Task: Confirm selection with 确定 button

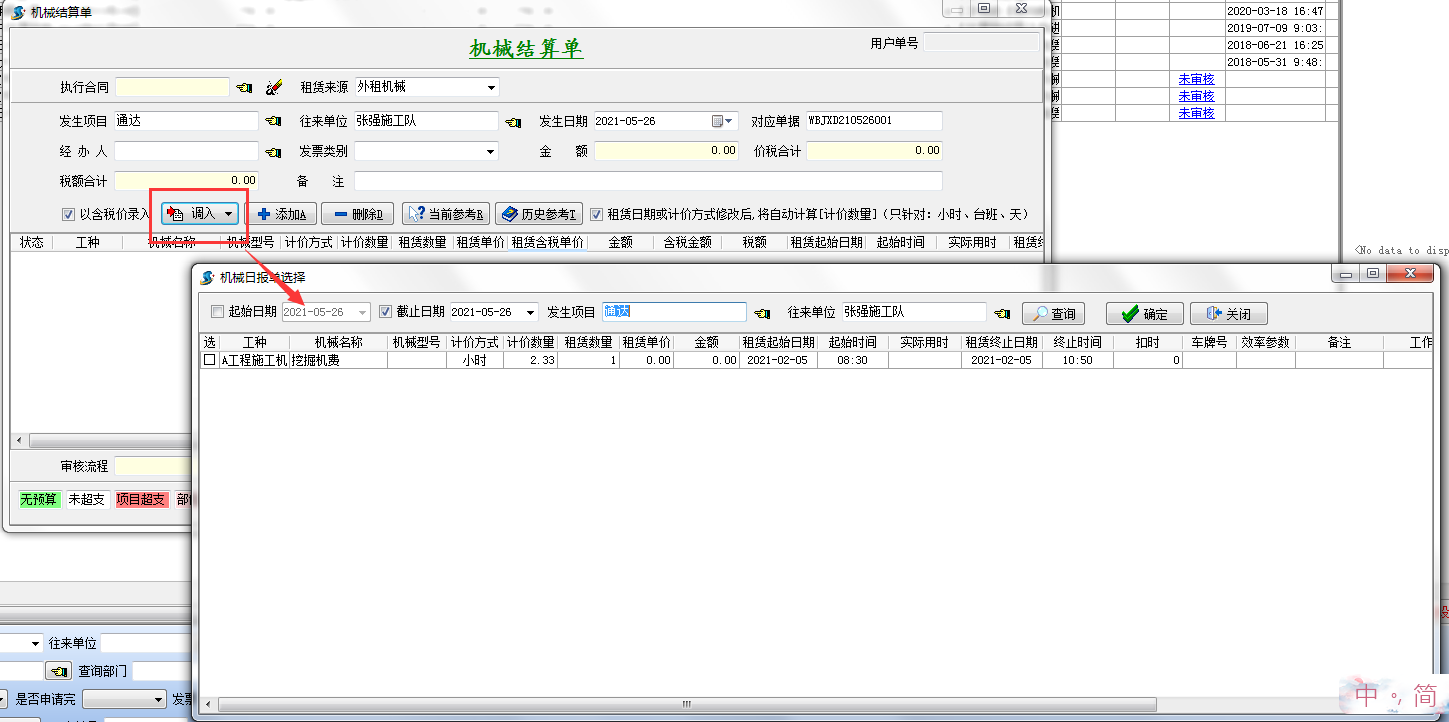Action: point(1144,314)
